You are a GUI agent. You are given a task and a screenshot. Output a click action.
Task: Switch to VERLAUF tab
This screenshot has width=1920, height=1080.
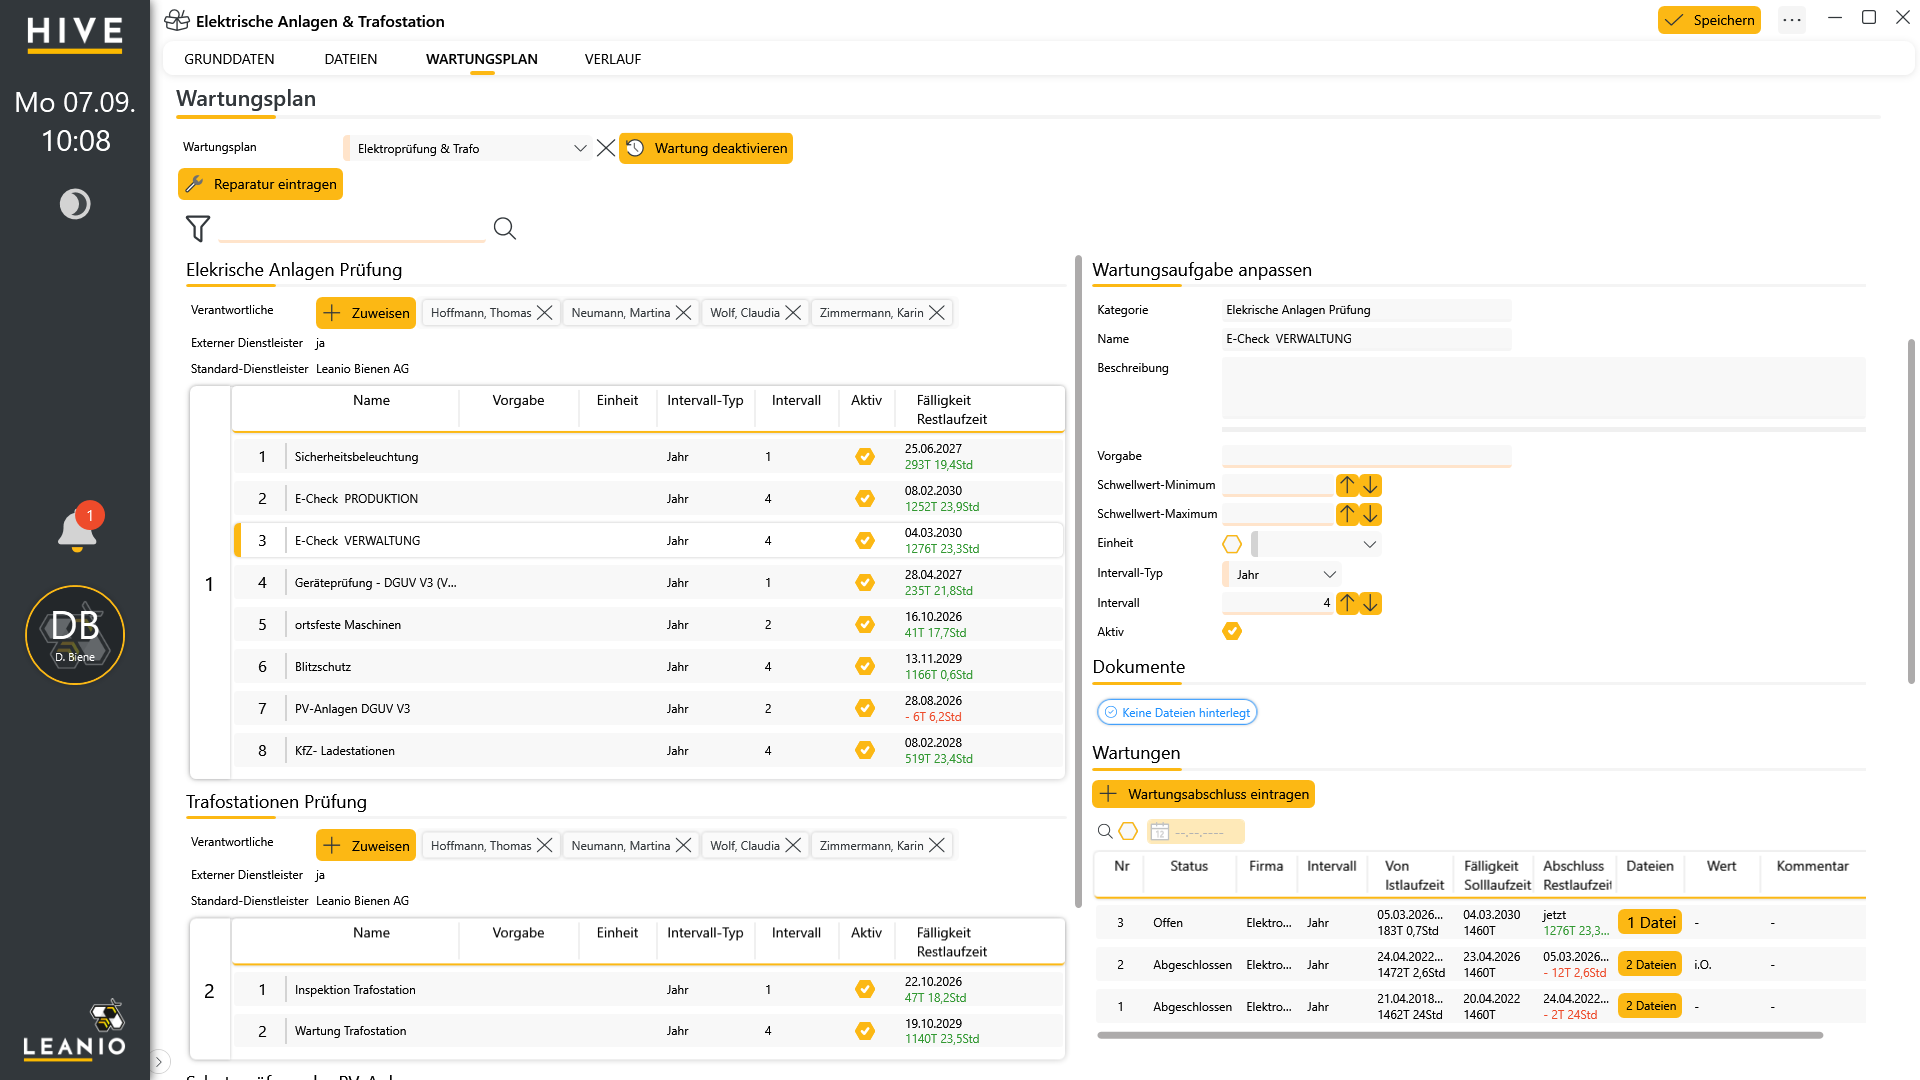613,59
